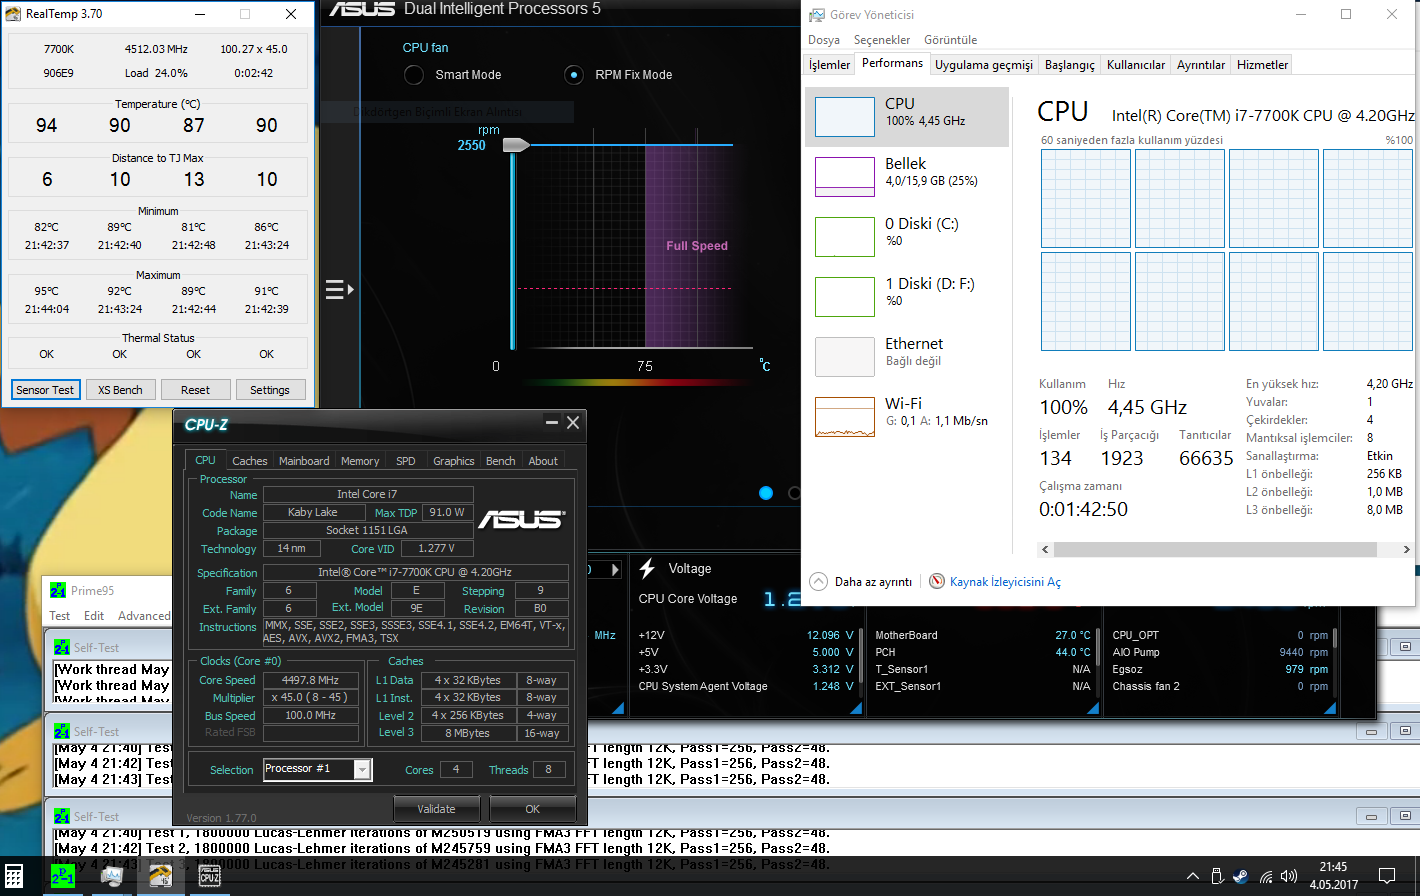Expand the Voltage panel blue corner triangle
The height and width of the screenshot is (896, 1420).
(854, 708)
